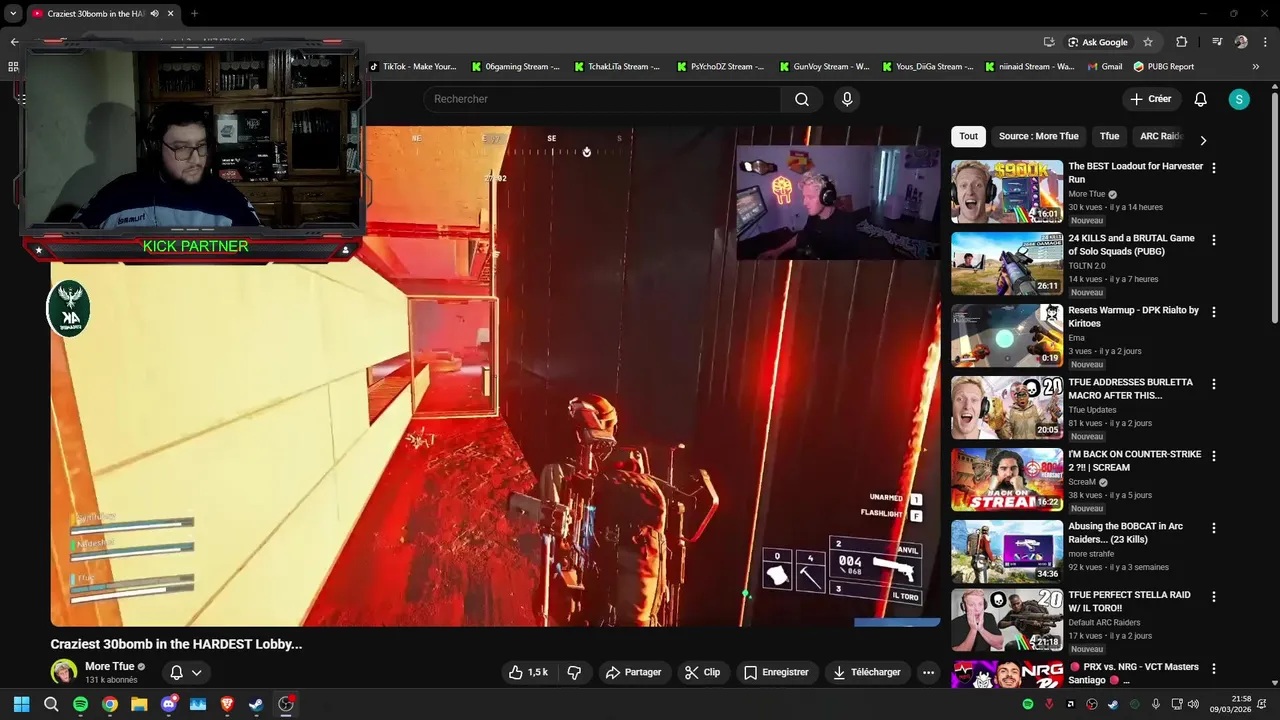1280x720 pixels.
Task: Open more actions for the video
Action: point(928,672)
